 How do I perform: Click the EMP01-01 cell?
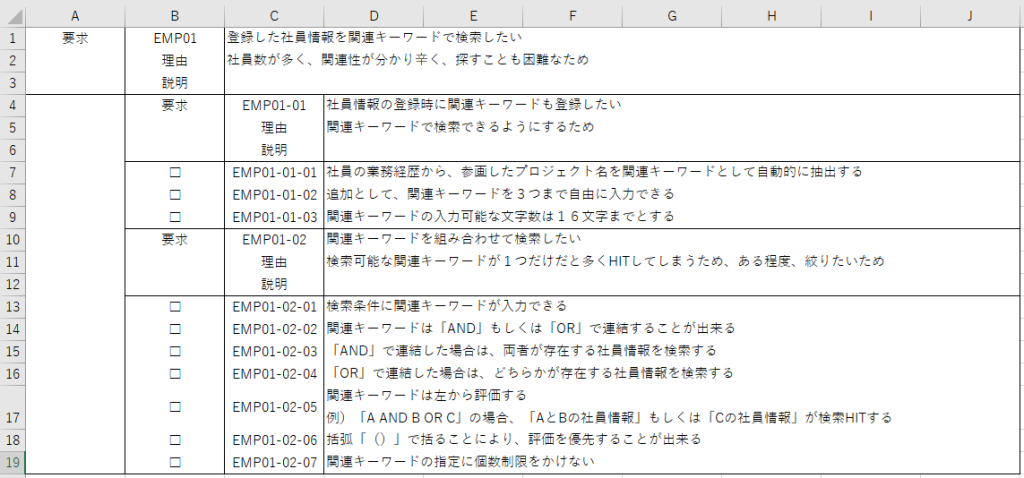pos(274,105)
